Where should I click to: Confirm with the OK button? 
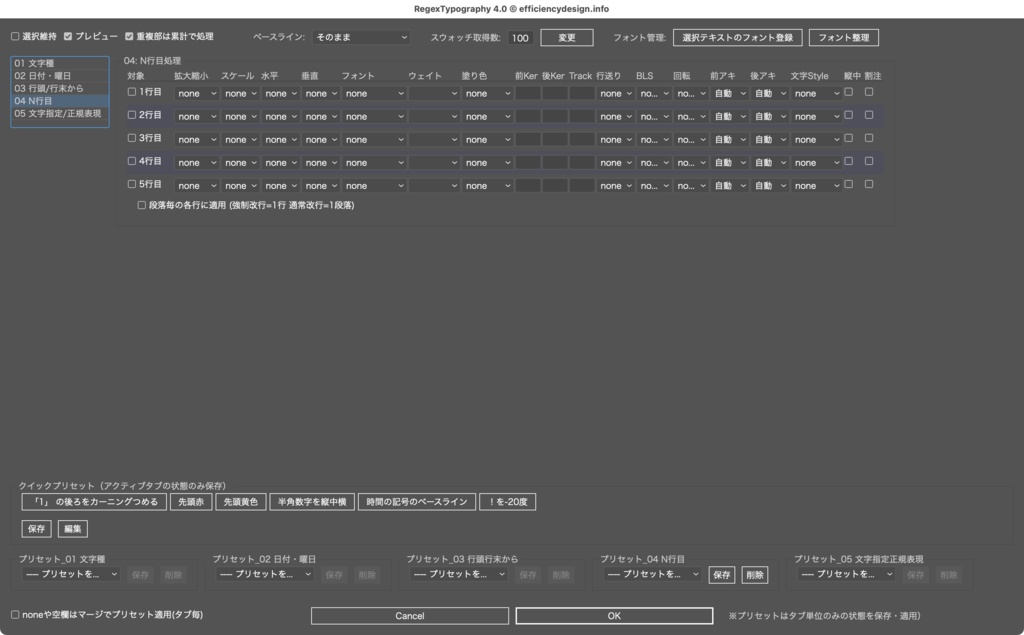tap(614, 615)
